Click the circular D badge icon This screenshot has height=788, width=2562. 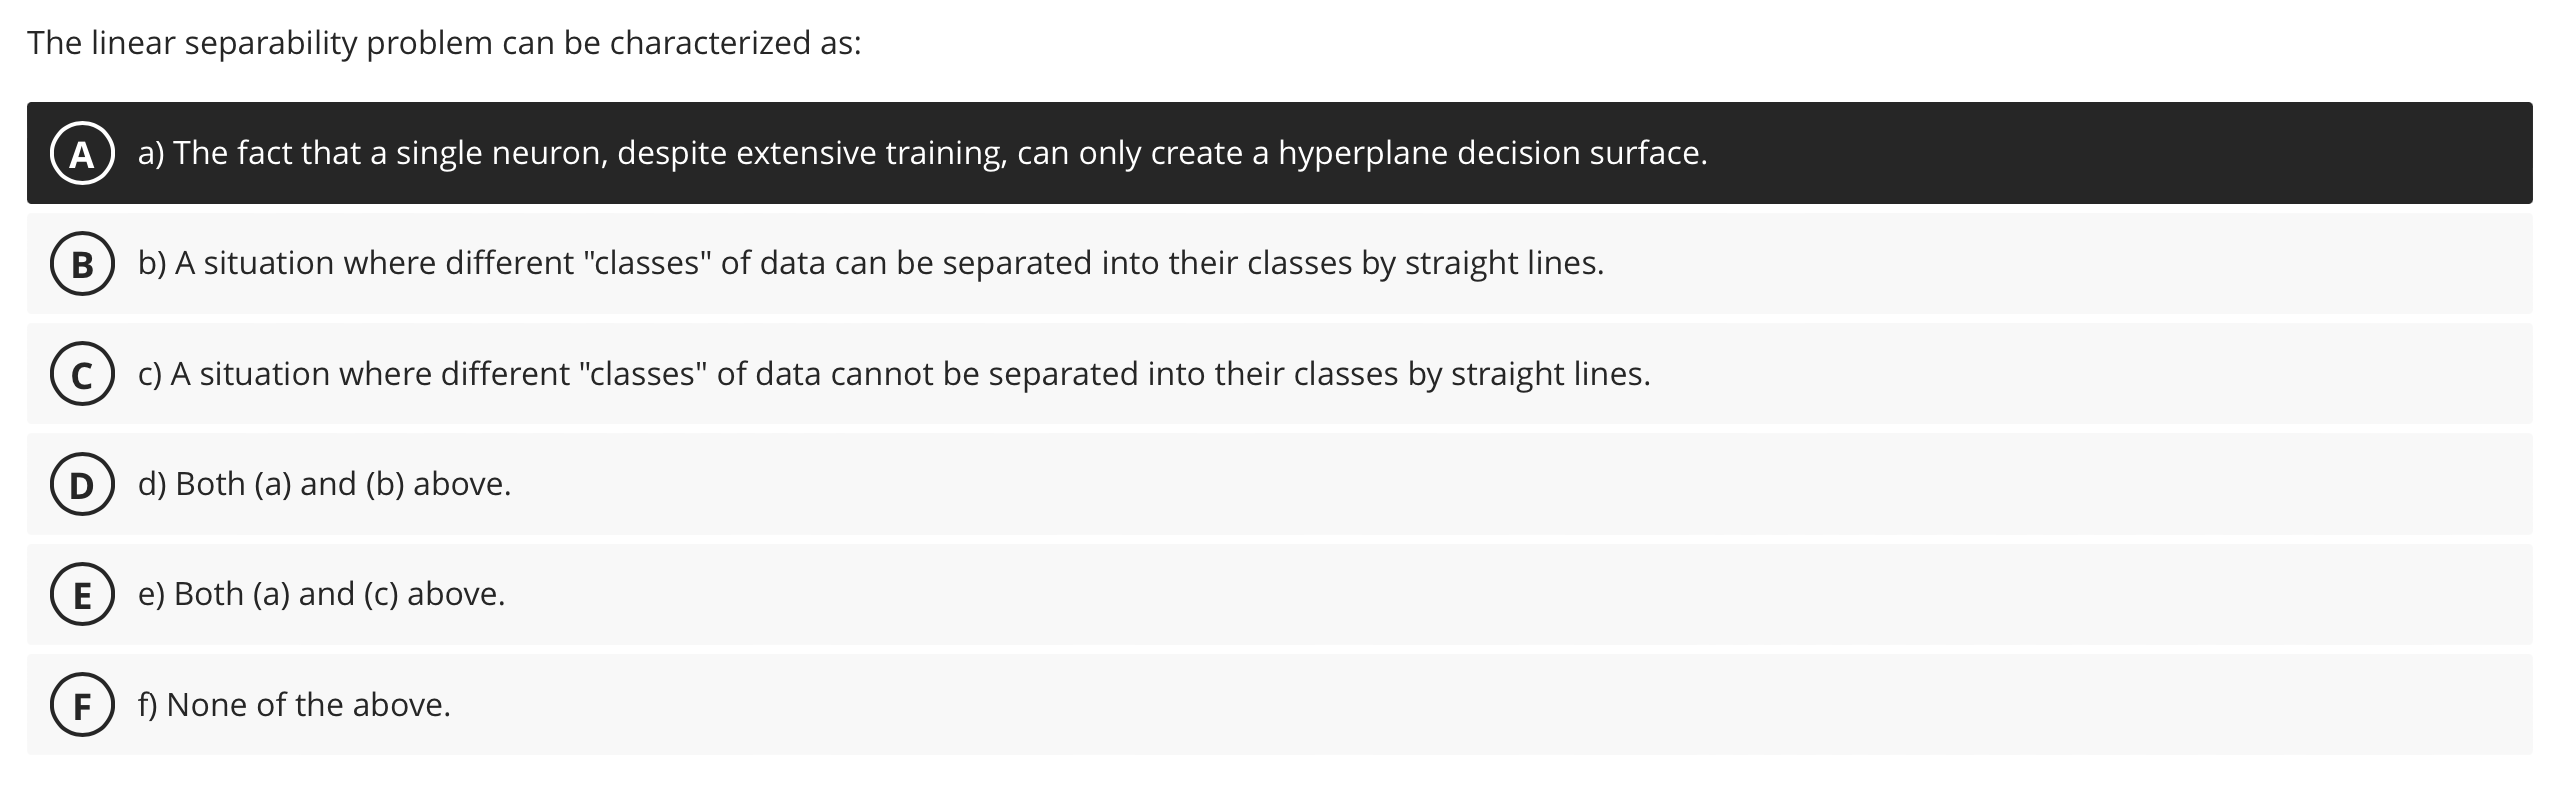(x=81, y=484)
